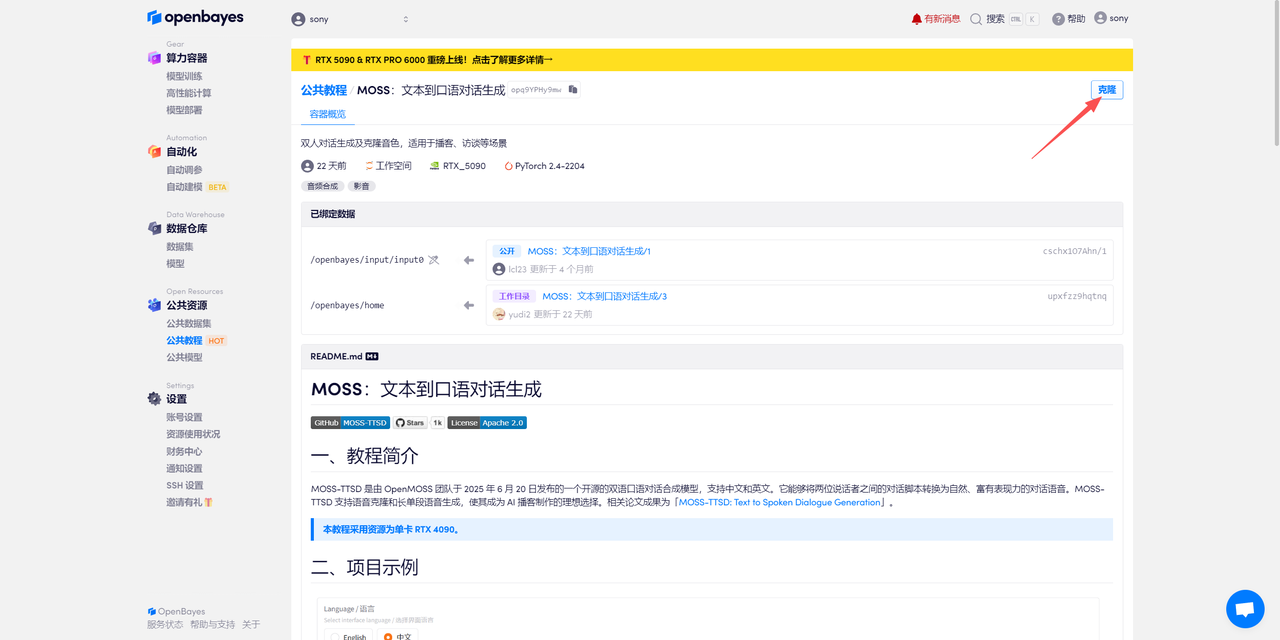Image resolution: width=1280 pixels, height=640 pixels.
Task: Click the directory ID upxfzz9hqtnq
Action: [1077, 296]
